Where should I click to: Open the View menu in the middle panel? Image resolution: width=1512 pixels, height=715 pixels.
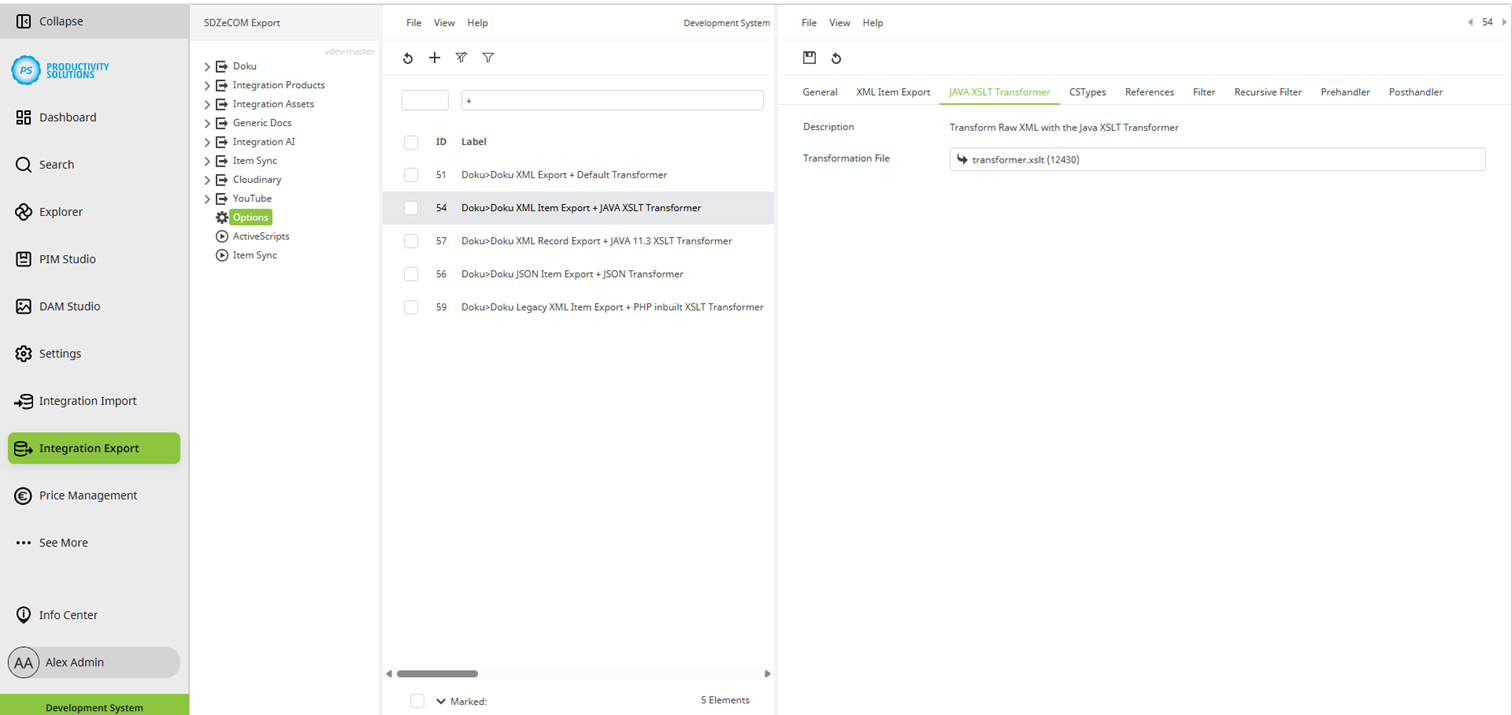point(444,22)
